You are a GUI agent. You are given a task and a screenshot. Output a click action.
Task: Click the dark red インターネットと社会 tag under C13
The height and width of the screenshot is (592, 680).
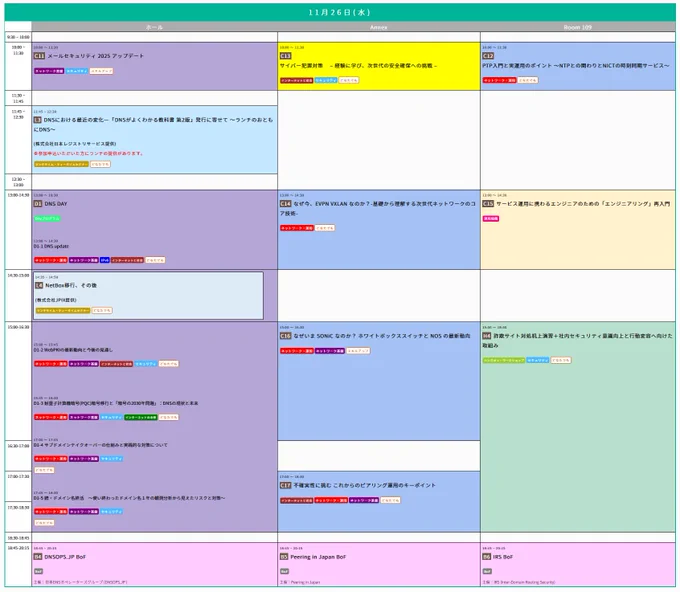click(x=297, y=80)
